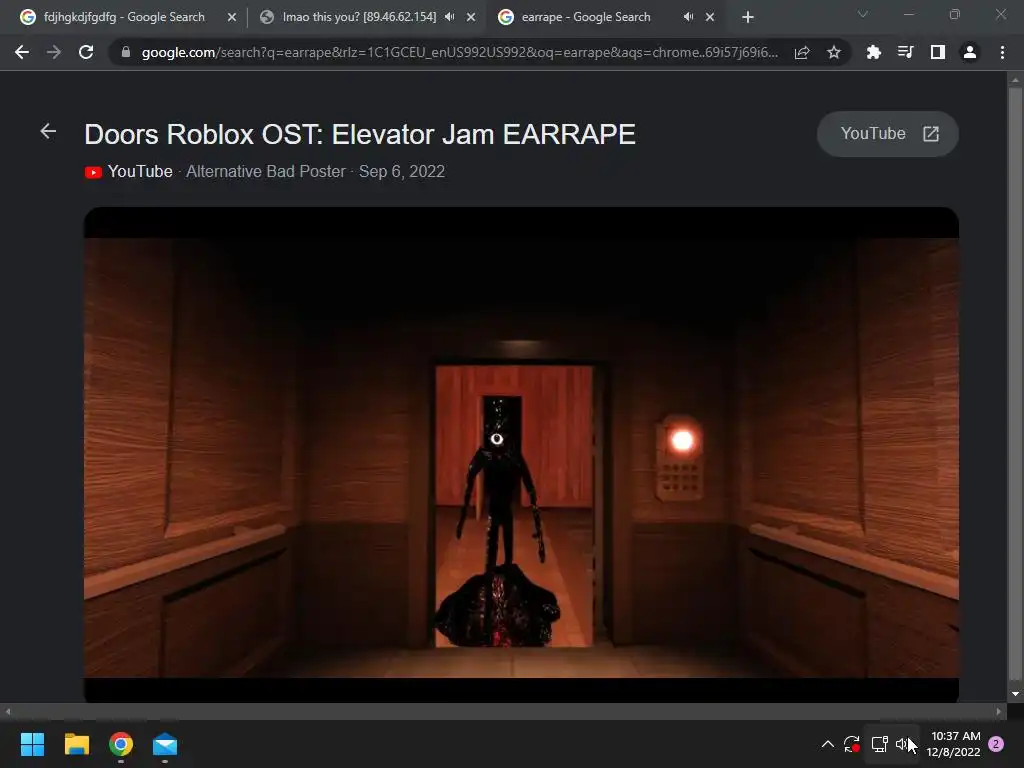The height and width of the screenshot is (768, 1024).
Task: Go back with the browser back arrow
Action: (22, 52)
